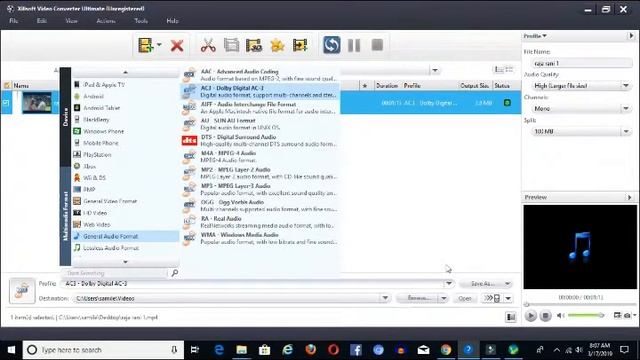Adjust the preview volume slider
The height and width of the screenshot is (360, 640).
click(x=586, y=315)
